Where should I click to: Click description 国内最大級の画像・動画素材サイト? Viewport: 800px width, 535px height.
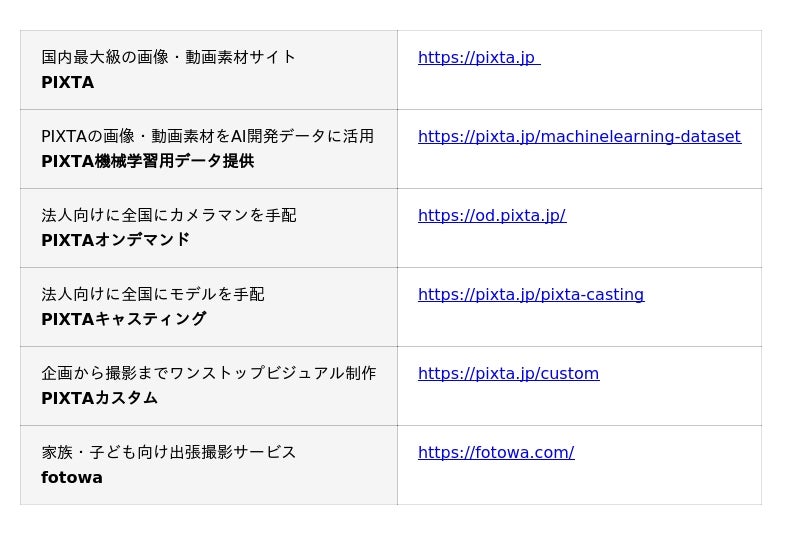pyautogui.click(x=168, y=57)
